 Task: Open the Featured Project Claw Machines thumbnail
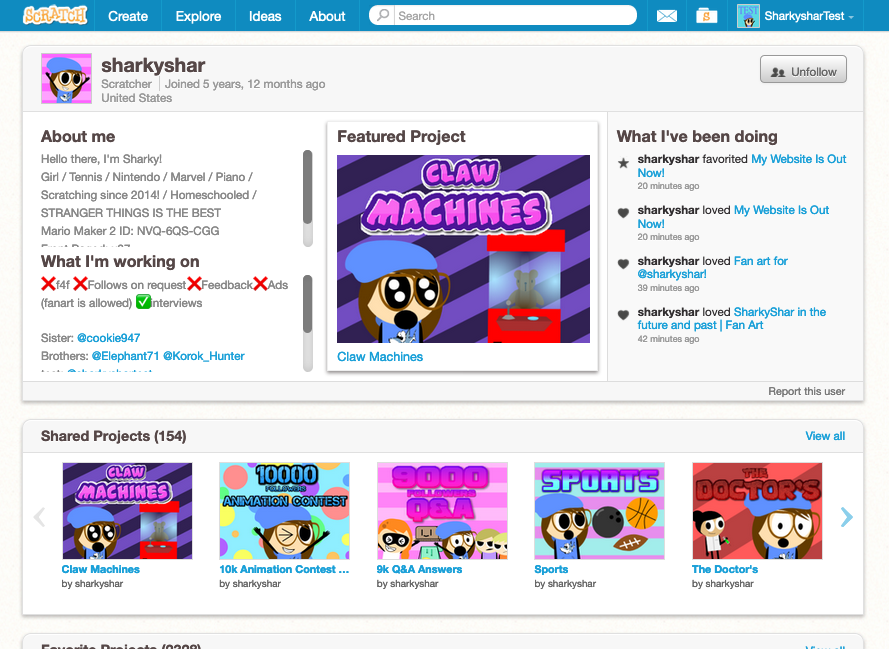(x=463, y=248)
